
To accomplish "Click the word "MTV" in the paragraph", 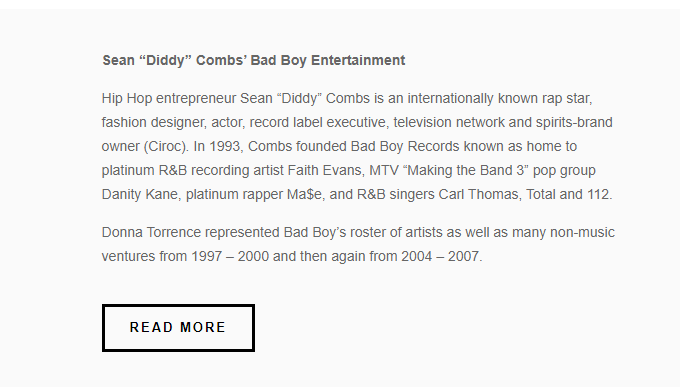I will [384, 170].
